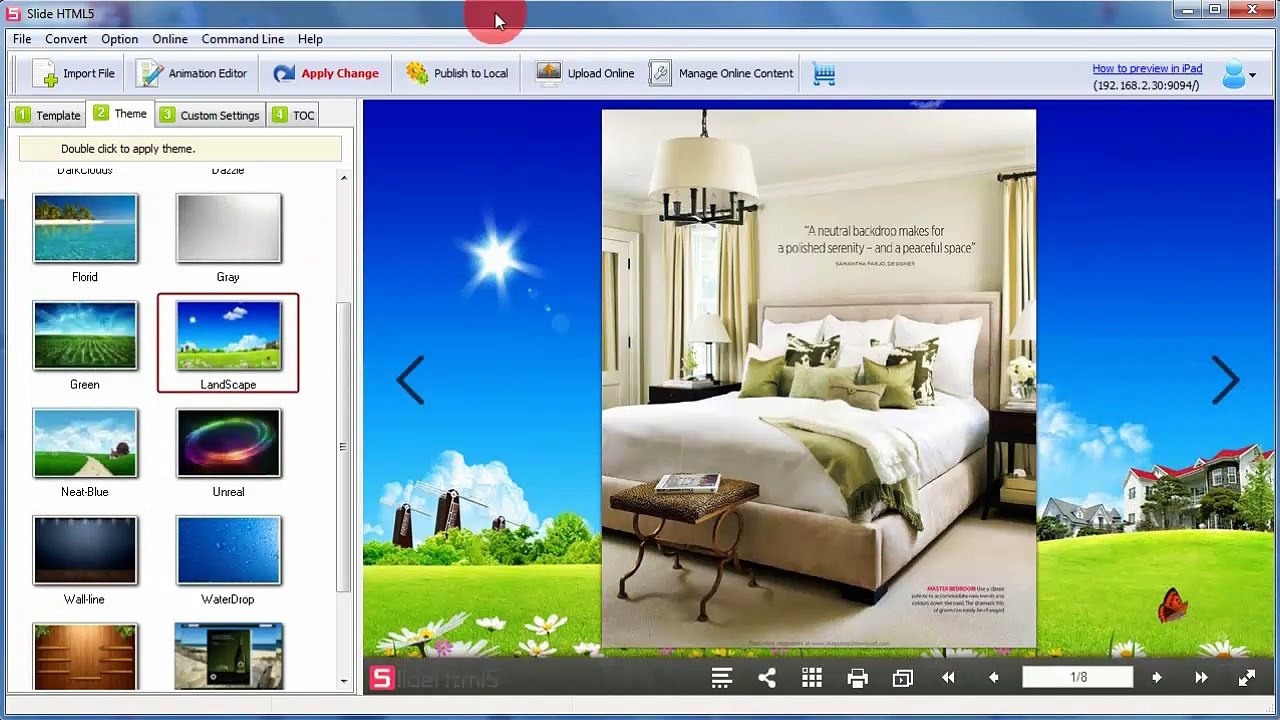Click Publish to Local
This screenshot has height=720, width=1280.
(456, 73)
